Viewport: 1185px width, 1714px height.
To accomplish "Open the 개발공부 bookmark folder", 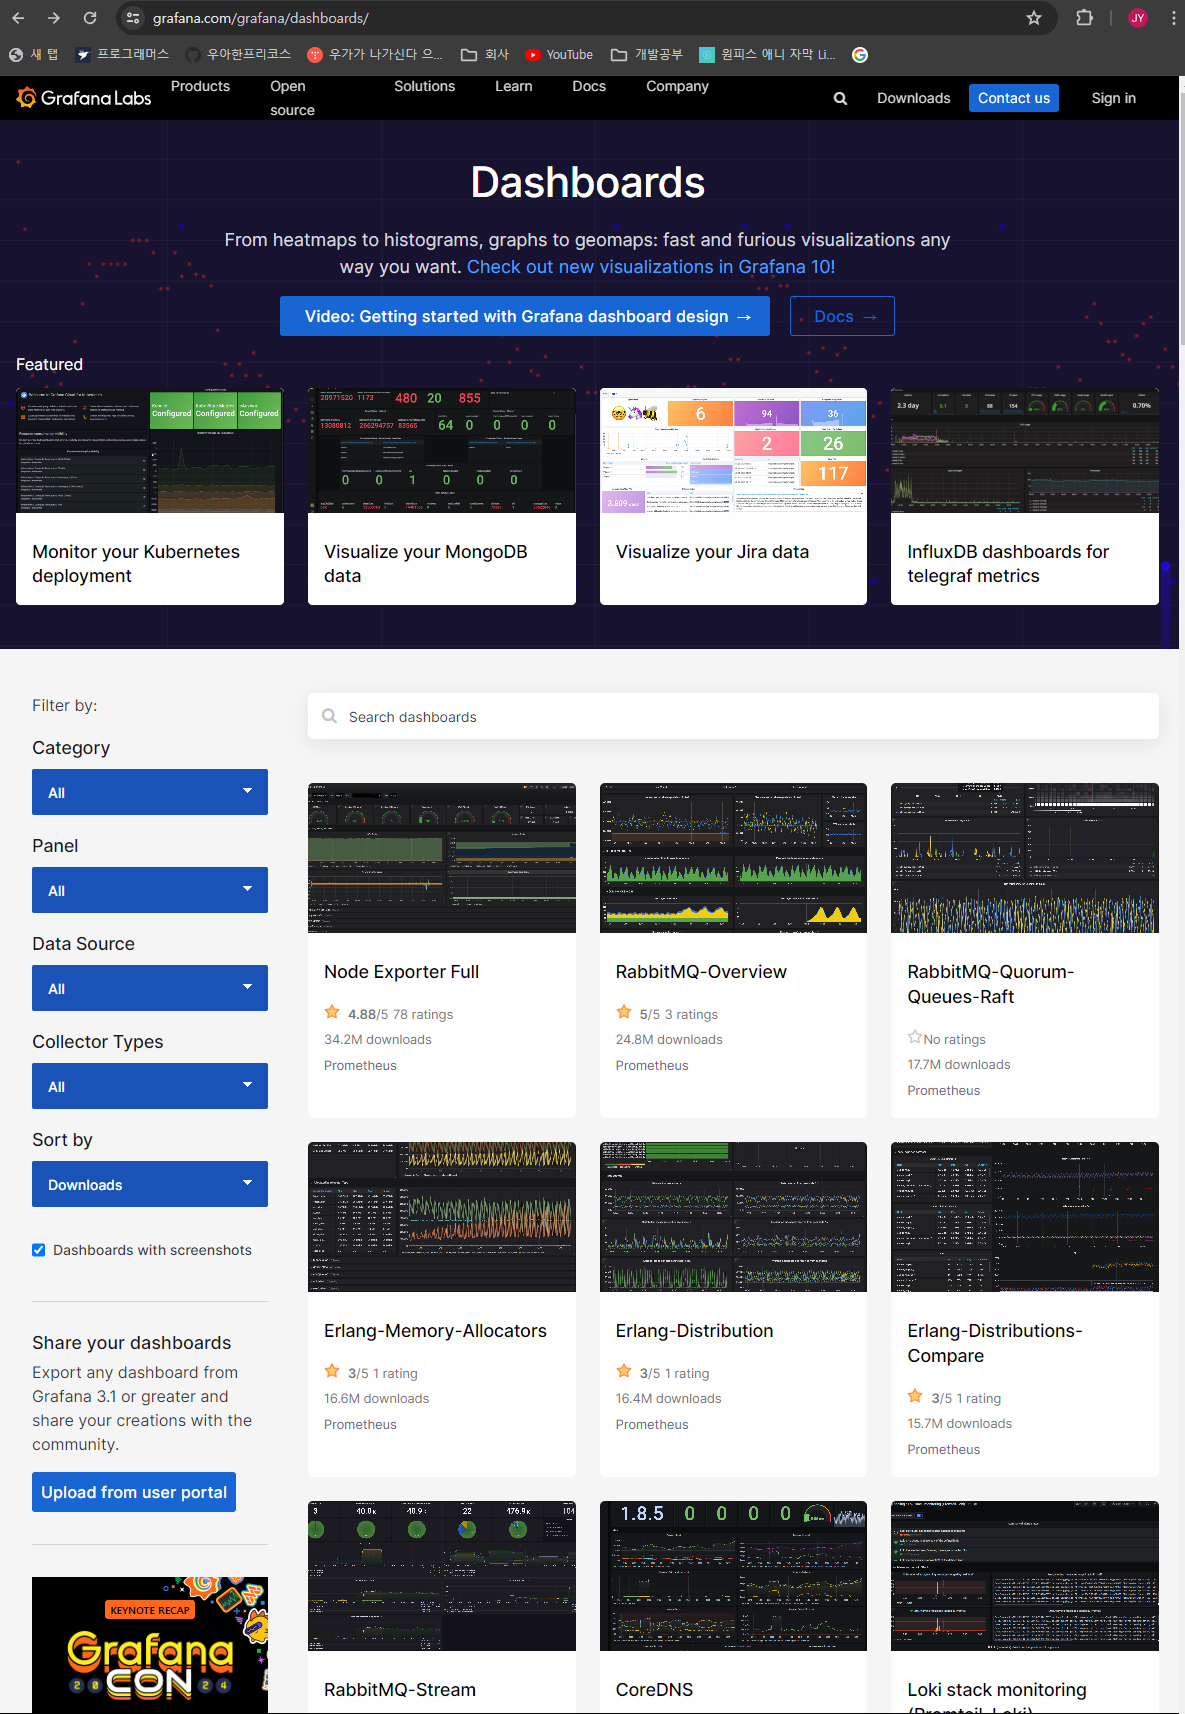I will click(647, 55).
